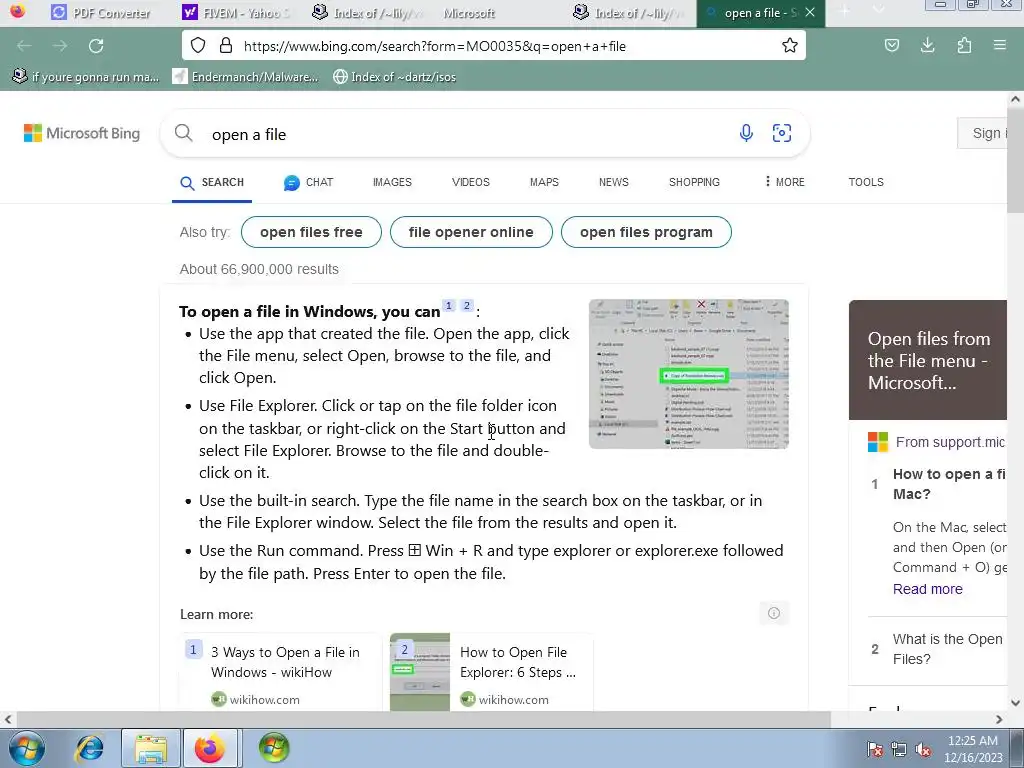Click citation number 1 superscript
Viewport: 1024px width, 768px height.
pyautogui.click(x=449, y=306)
